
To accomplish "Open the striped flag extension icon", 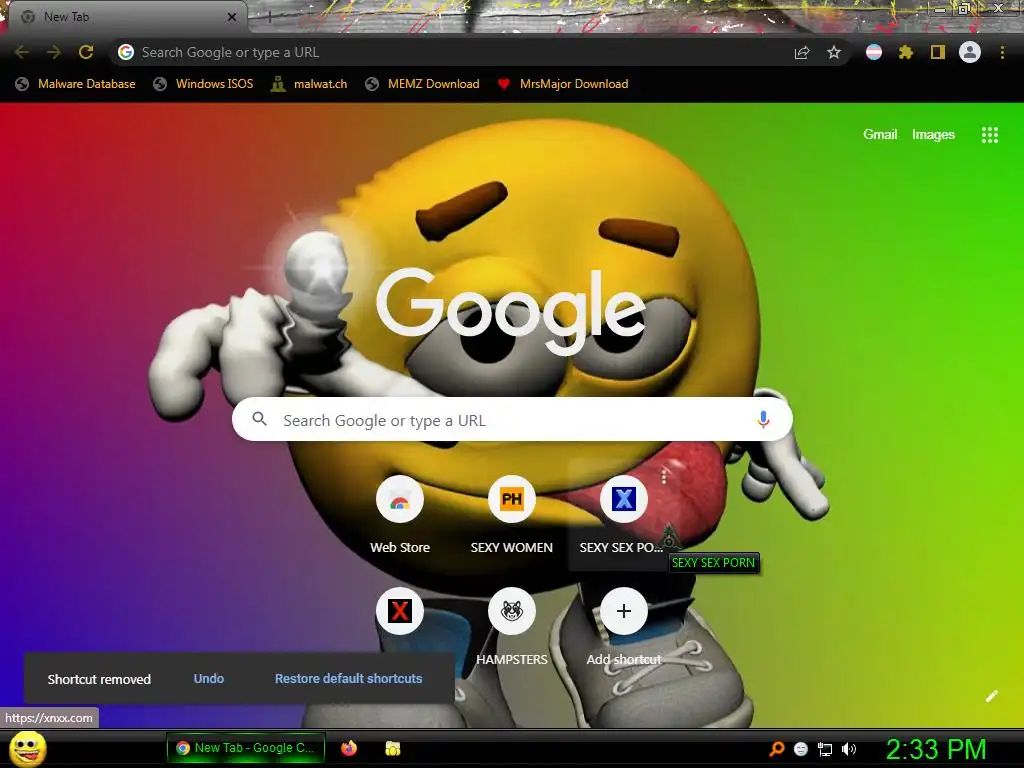I will (x=874, y=52).
